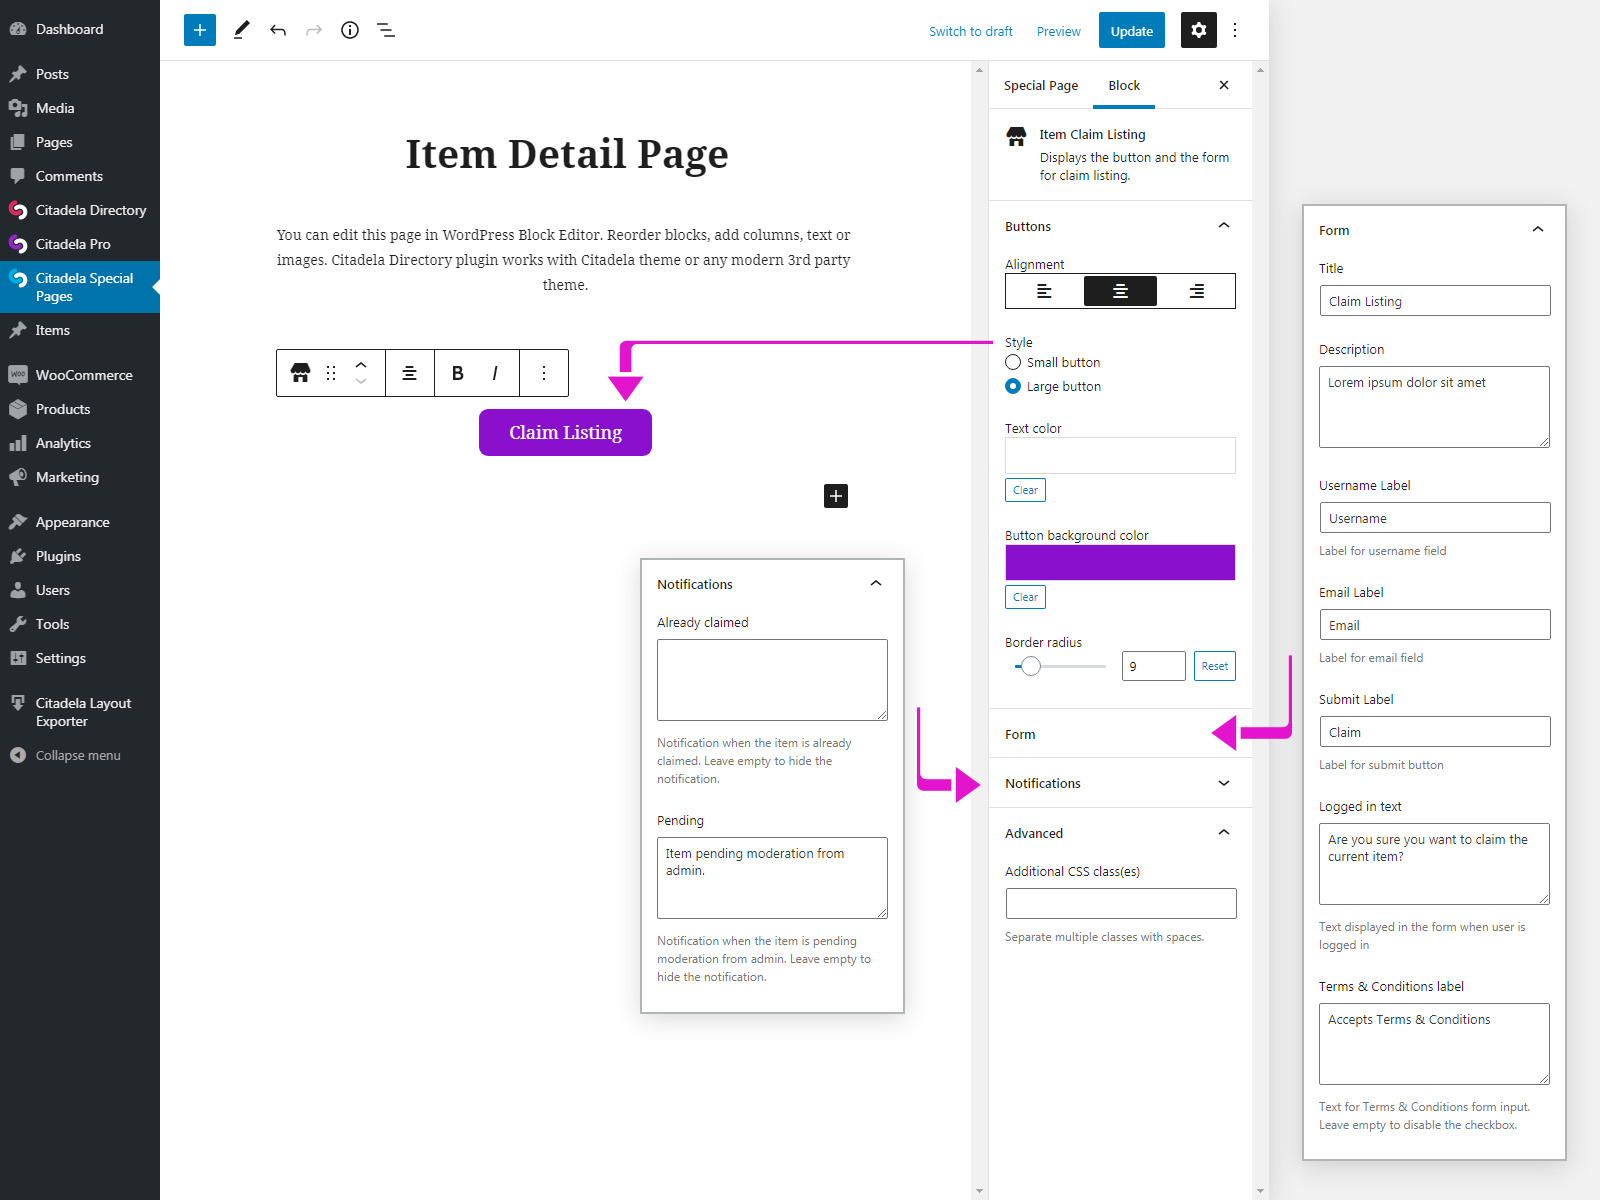Open Citadela Directory in sidebar
Viewport: 1600px width, 1200px height.
90,210
